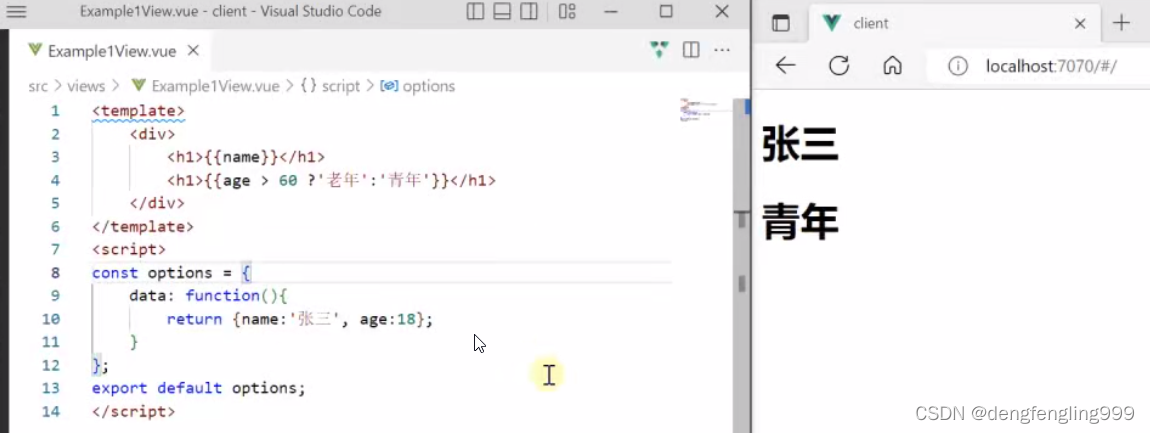Viewport: 1150px width, 433px height.
Task: Close the VS Code window
Action: [722, 12]
